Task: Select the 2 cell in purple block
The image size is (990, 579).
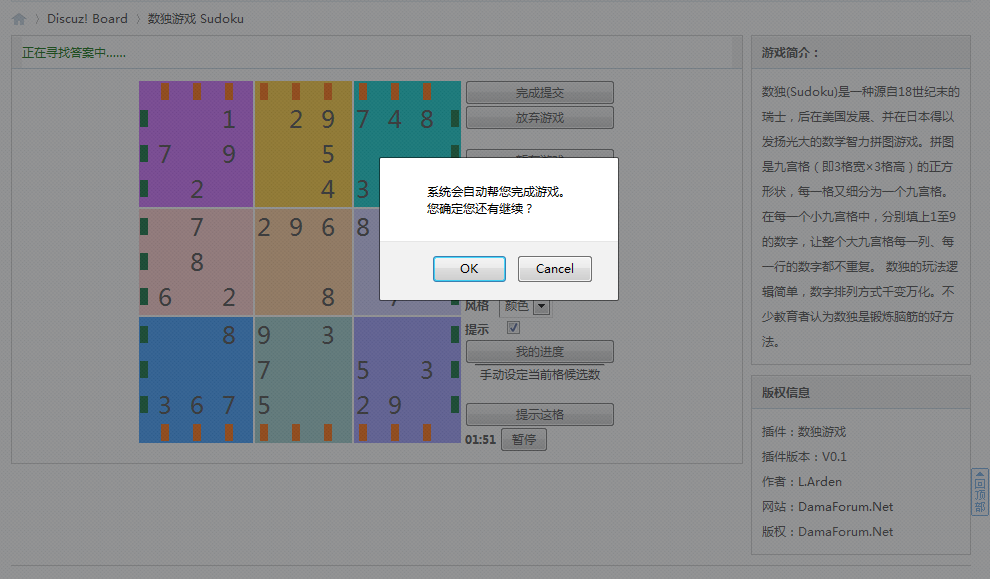Action: (197, 189)
